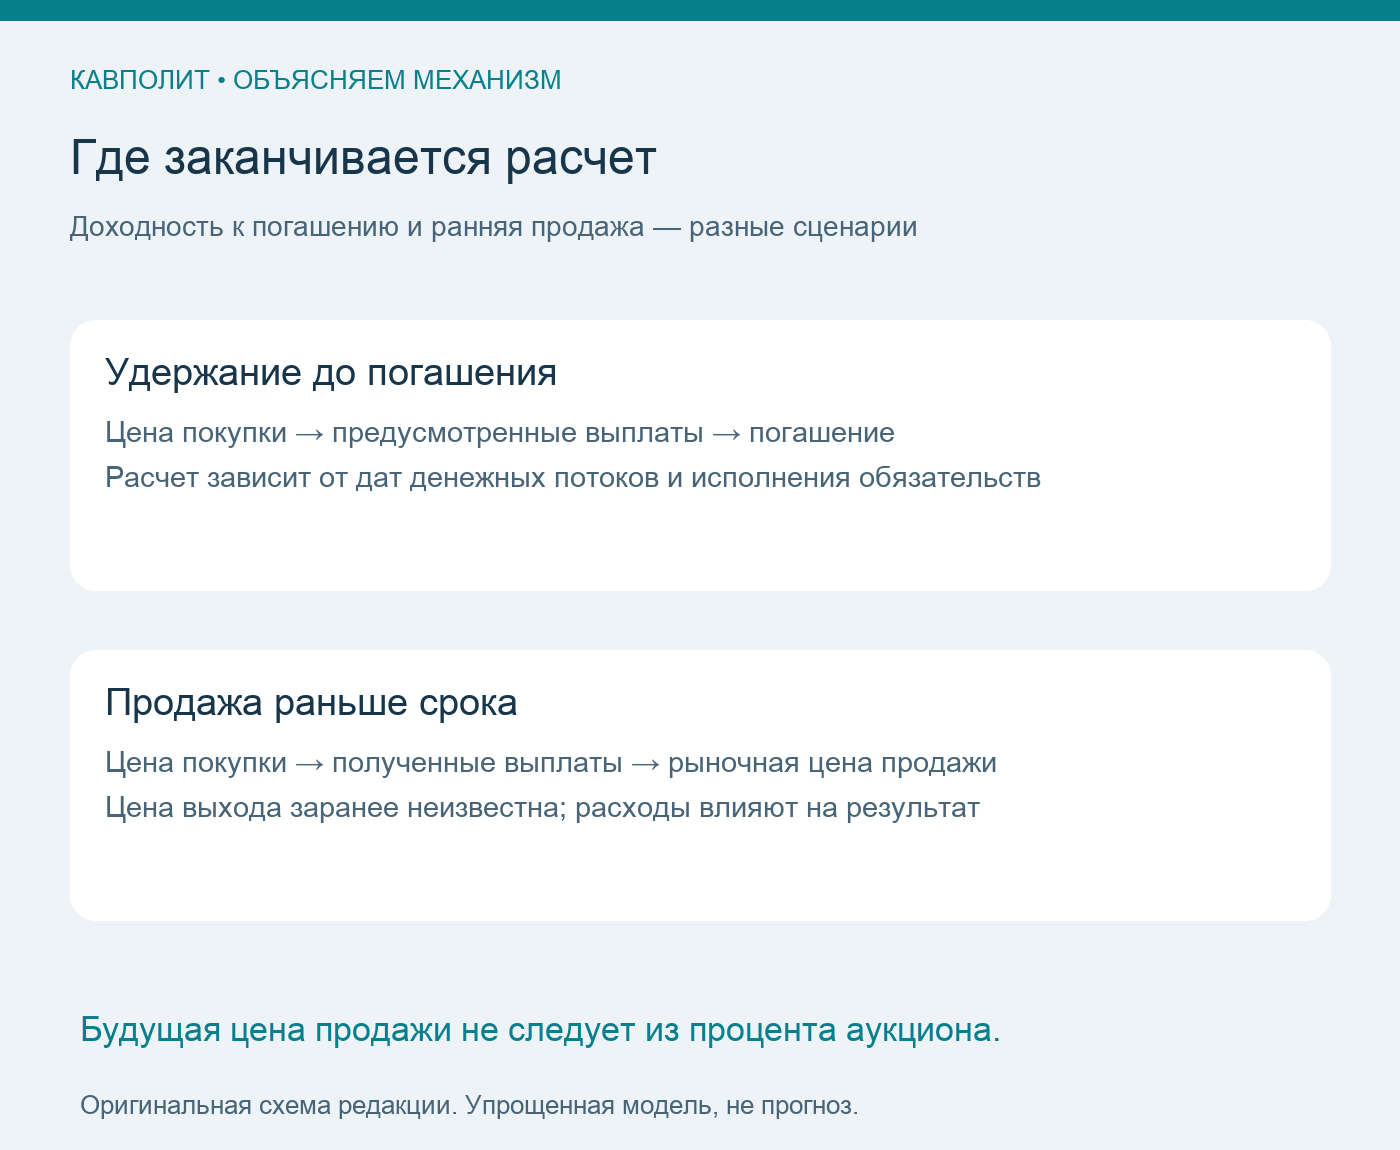Click the heading "Удержание до погашения"

pyautogui.click(x=331, y=372)
